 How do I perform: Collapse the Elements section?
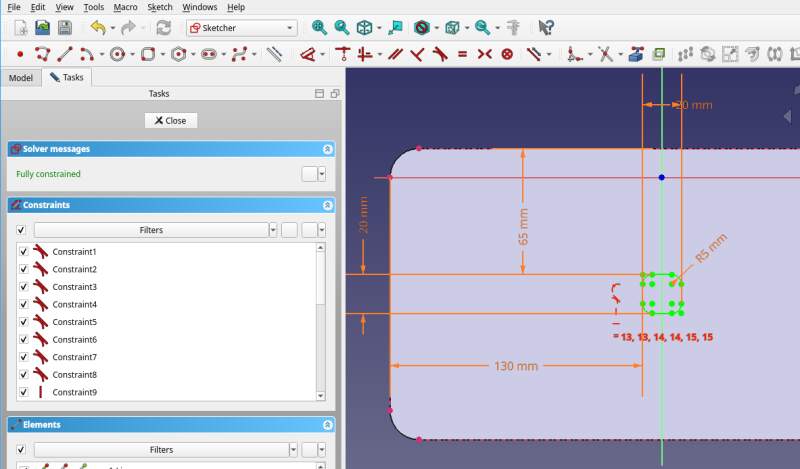(328, 425)
